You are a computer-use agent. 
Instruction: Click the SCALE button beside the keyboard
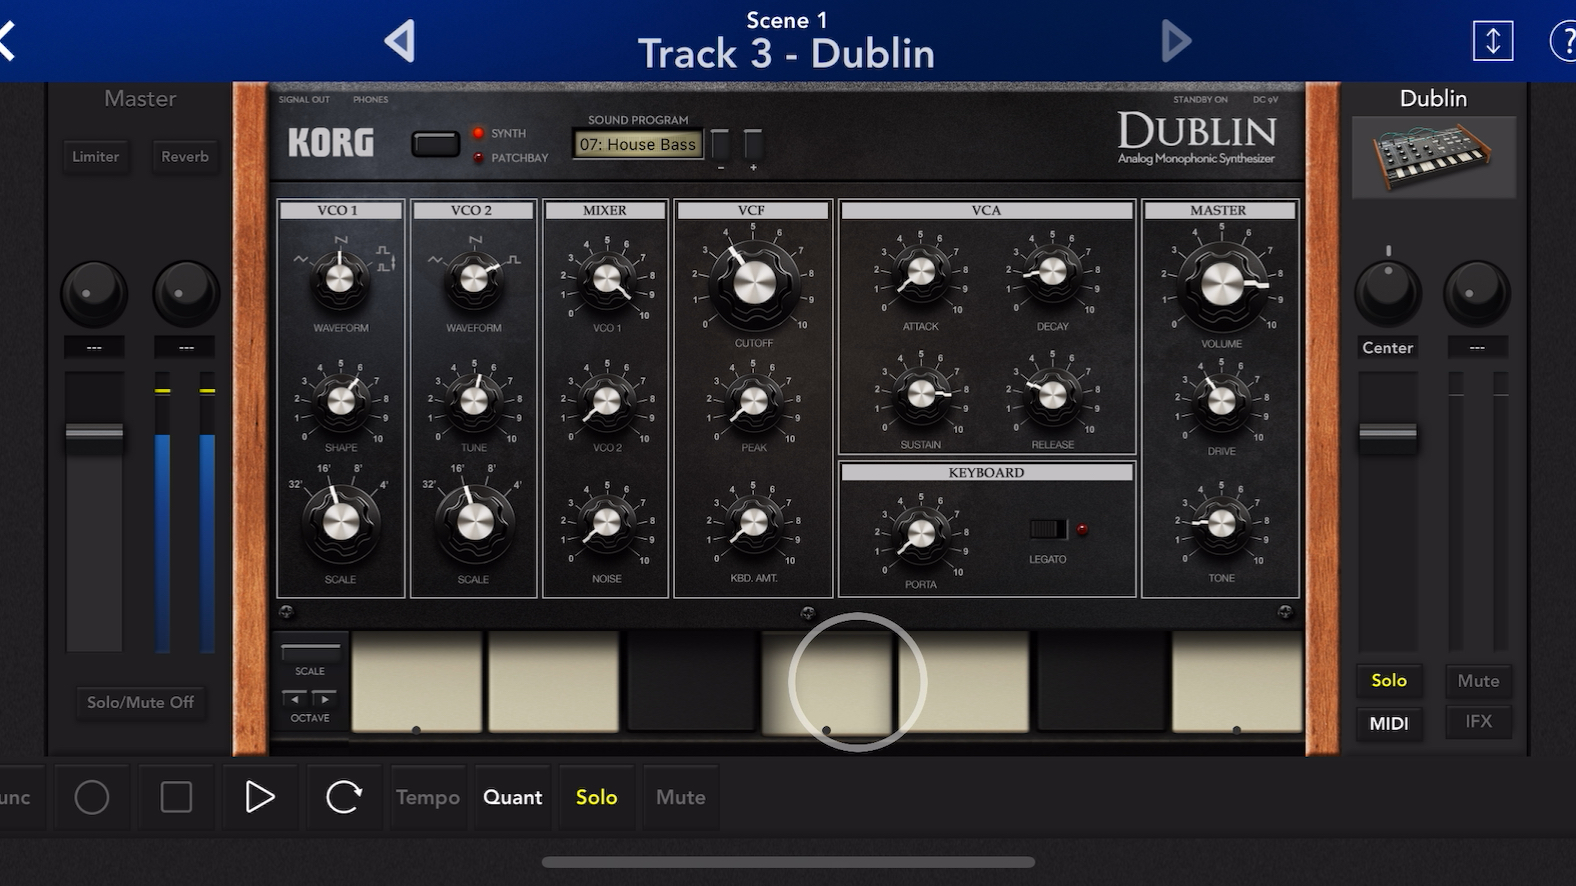coord(310,654)
